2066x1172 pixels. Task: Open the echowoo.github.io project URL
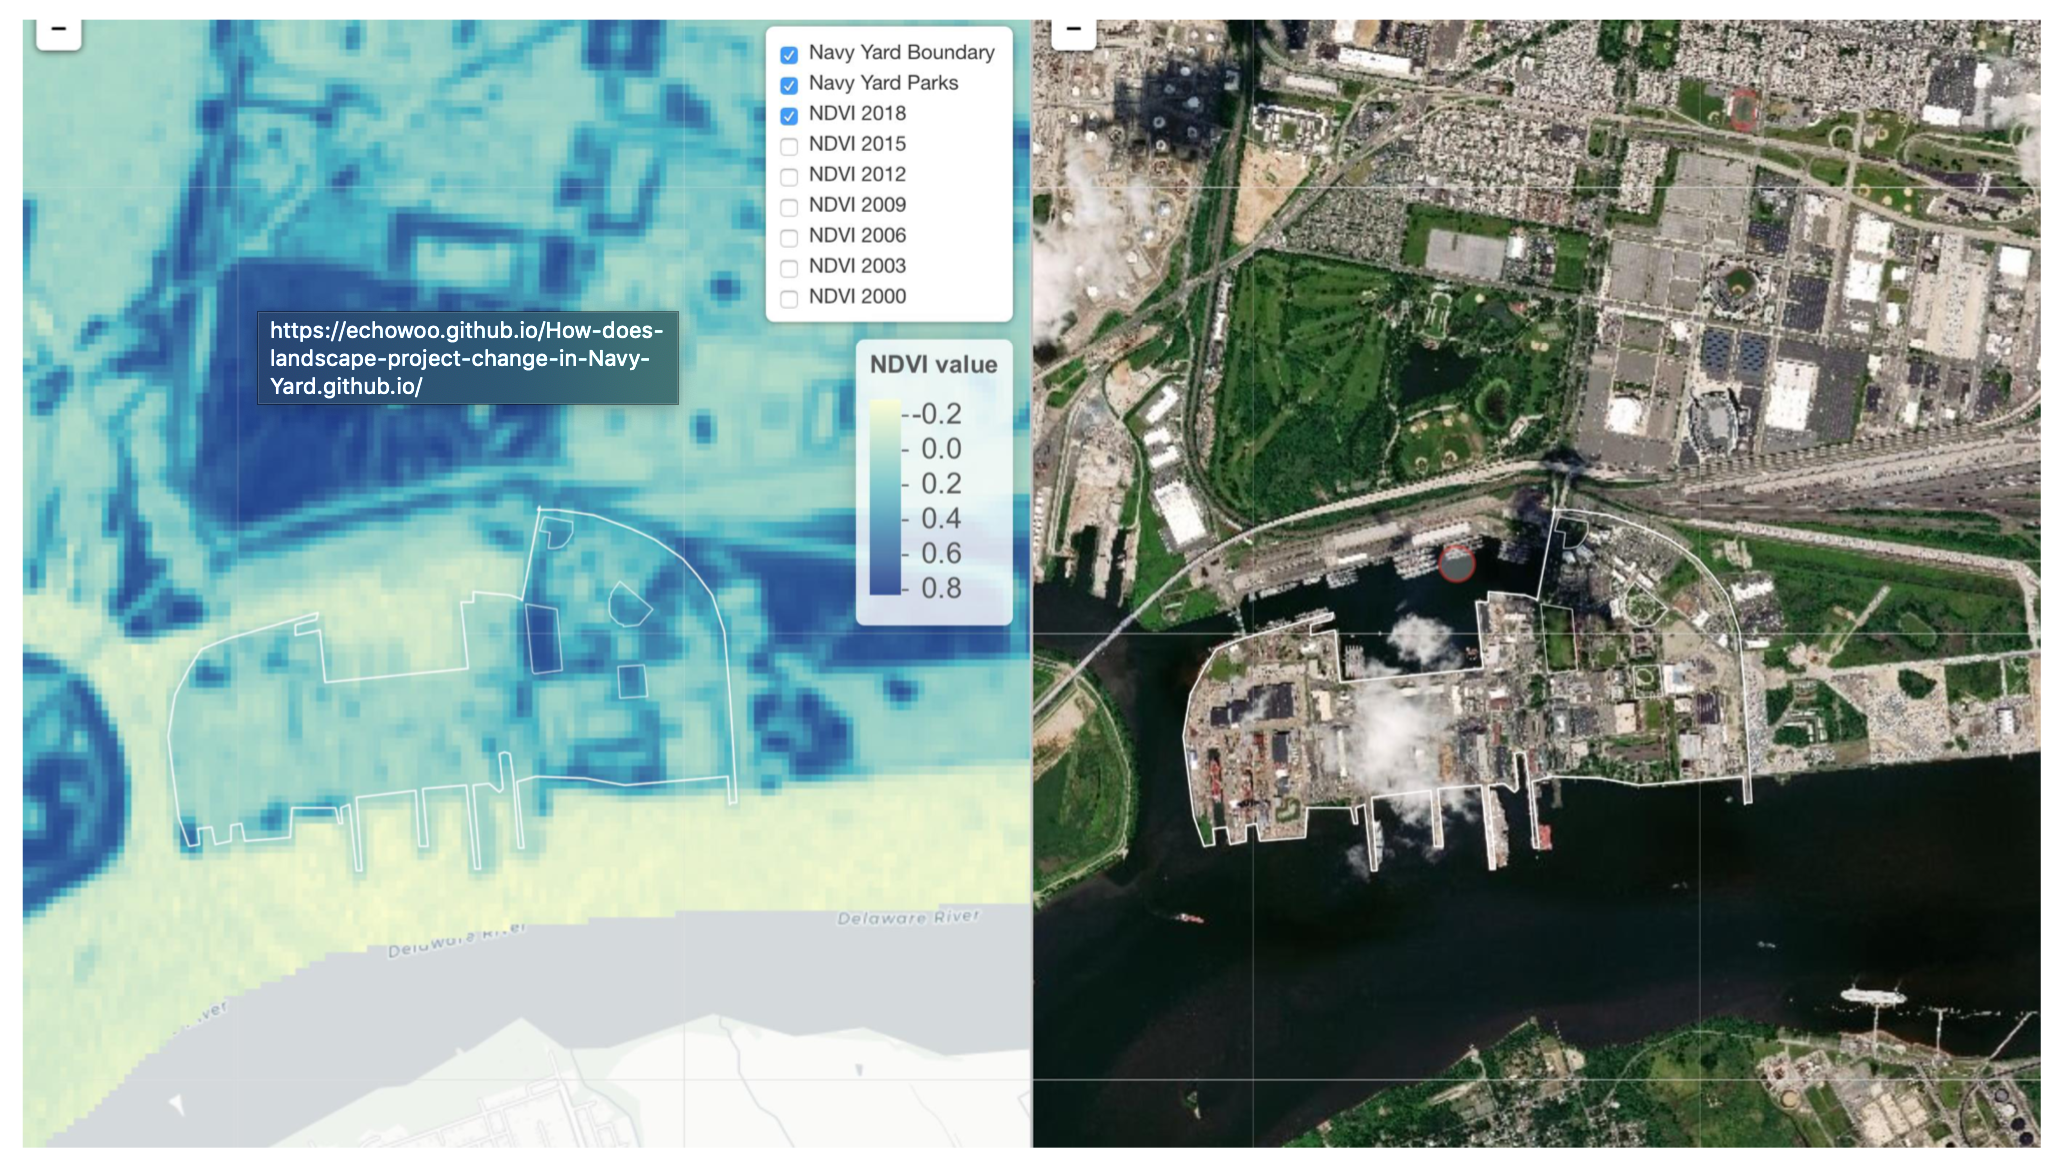[x=466, y=358]
